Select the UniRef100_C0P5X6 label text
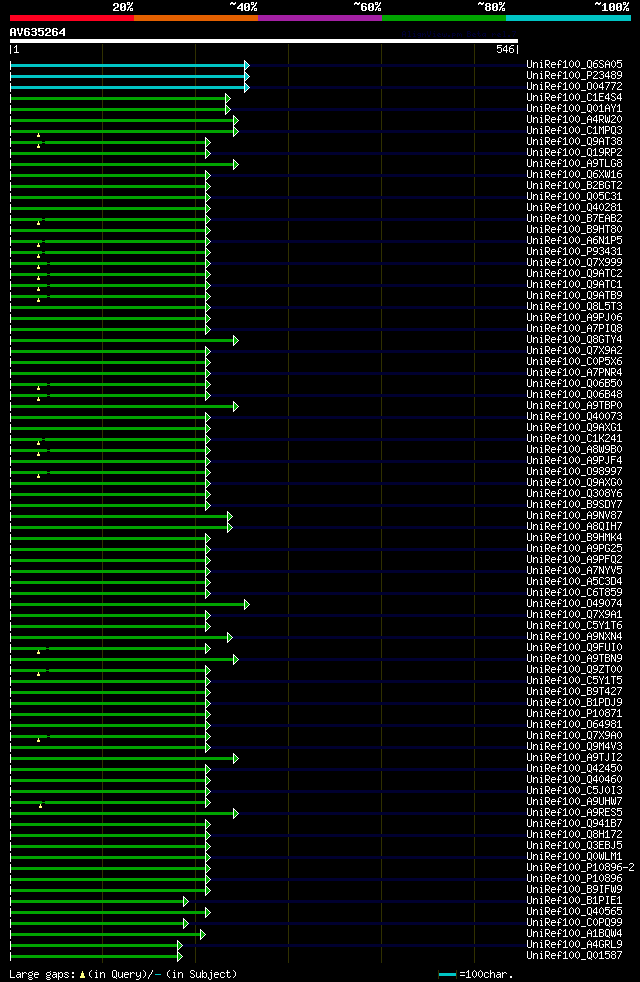The height and width of the screenshot is (982, 640). click(x=574, y=361)
